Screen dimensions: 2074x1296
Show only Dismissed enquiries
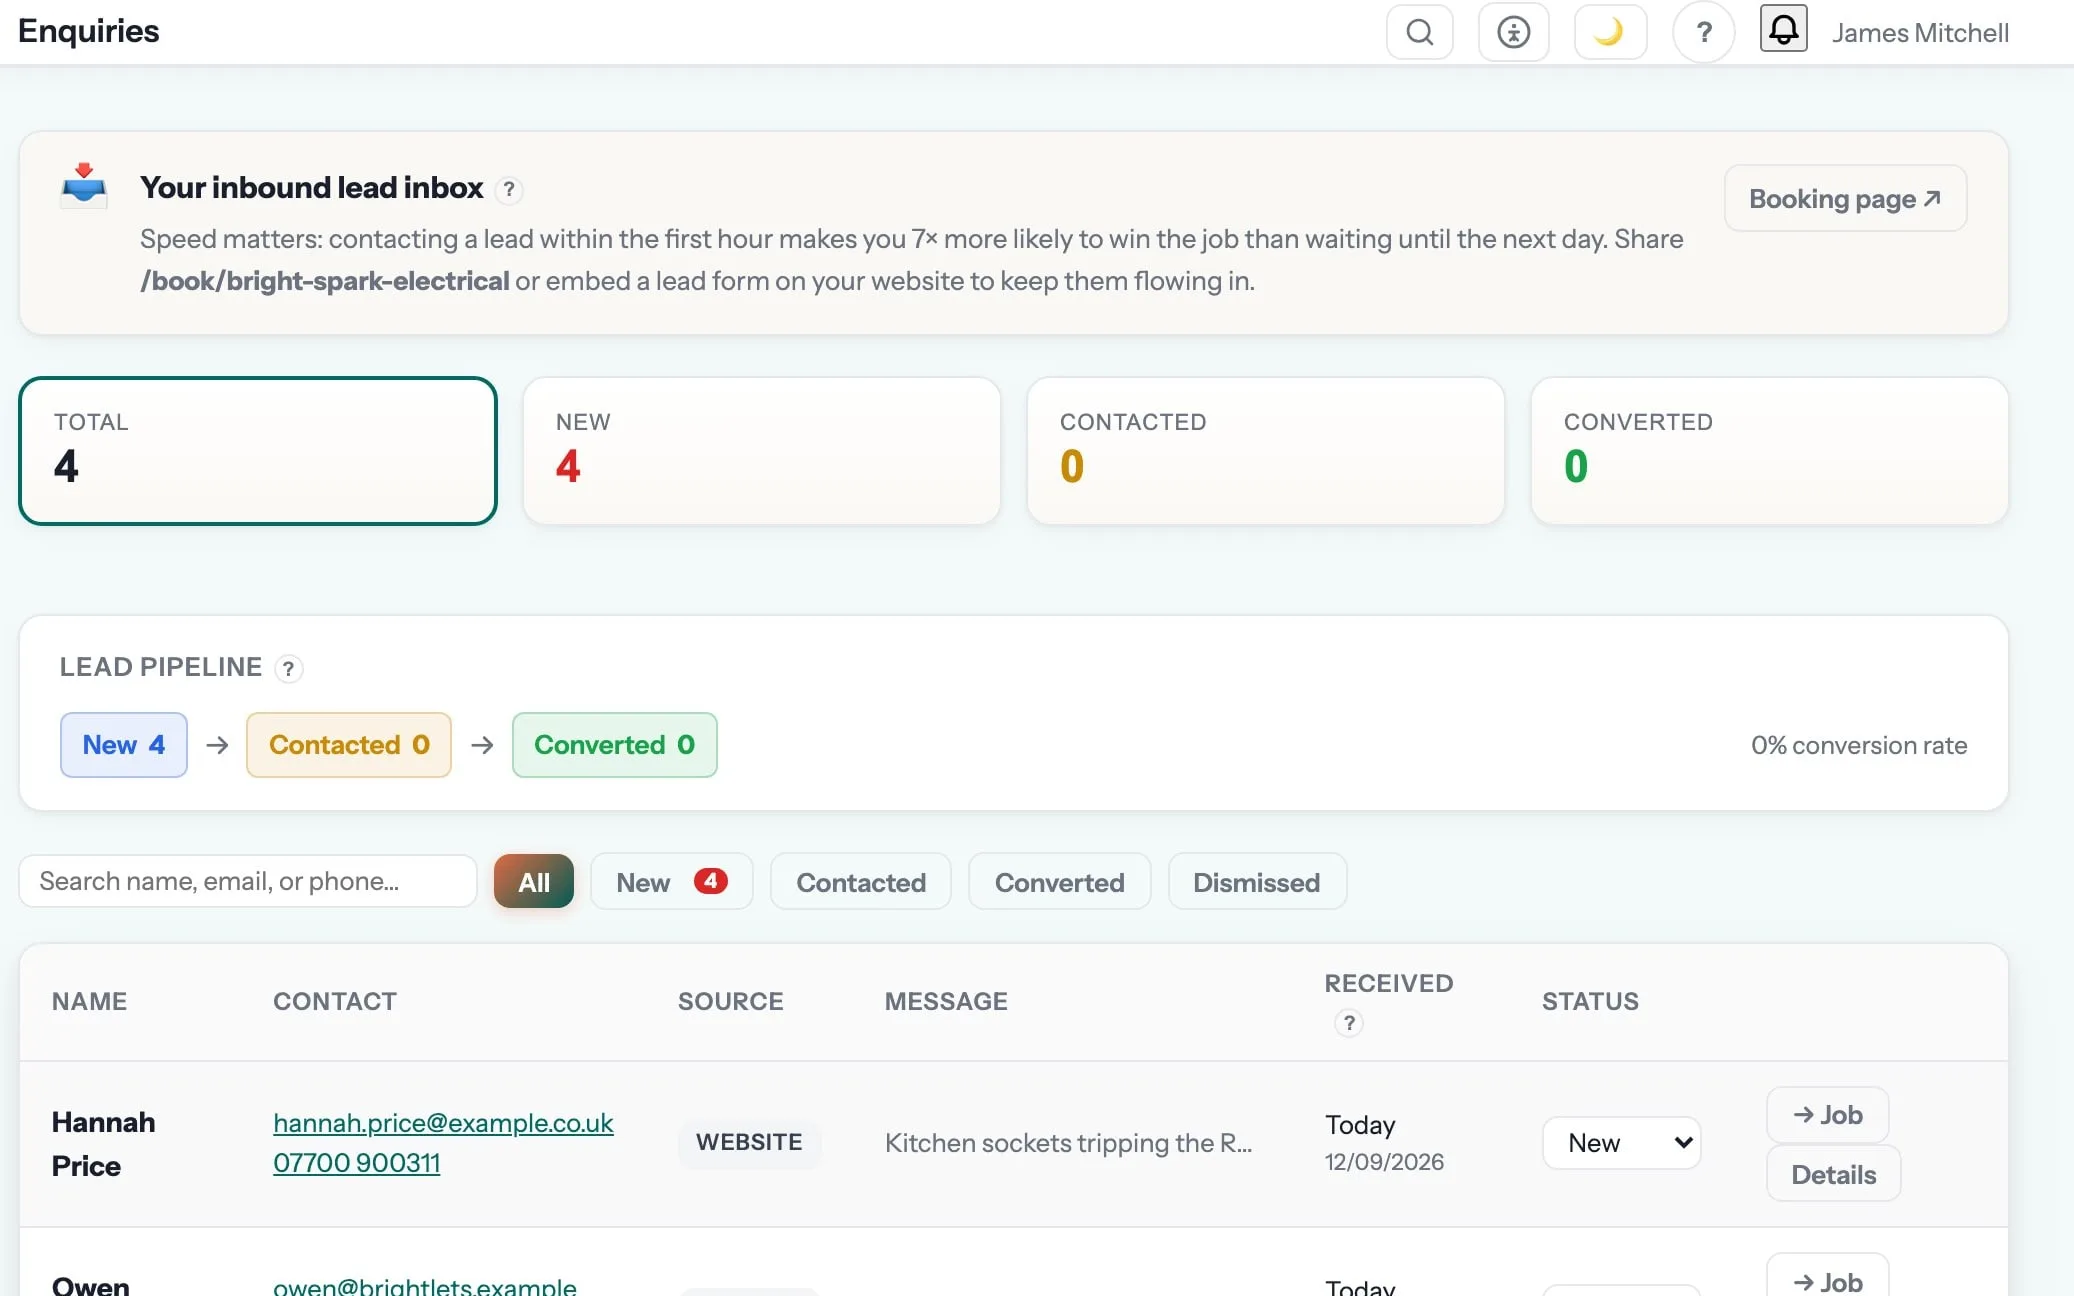(x=1256, y=881)
